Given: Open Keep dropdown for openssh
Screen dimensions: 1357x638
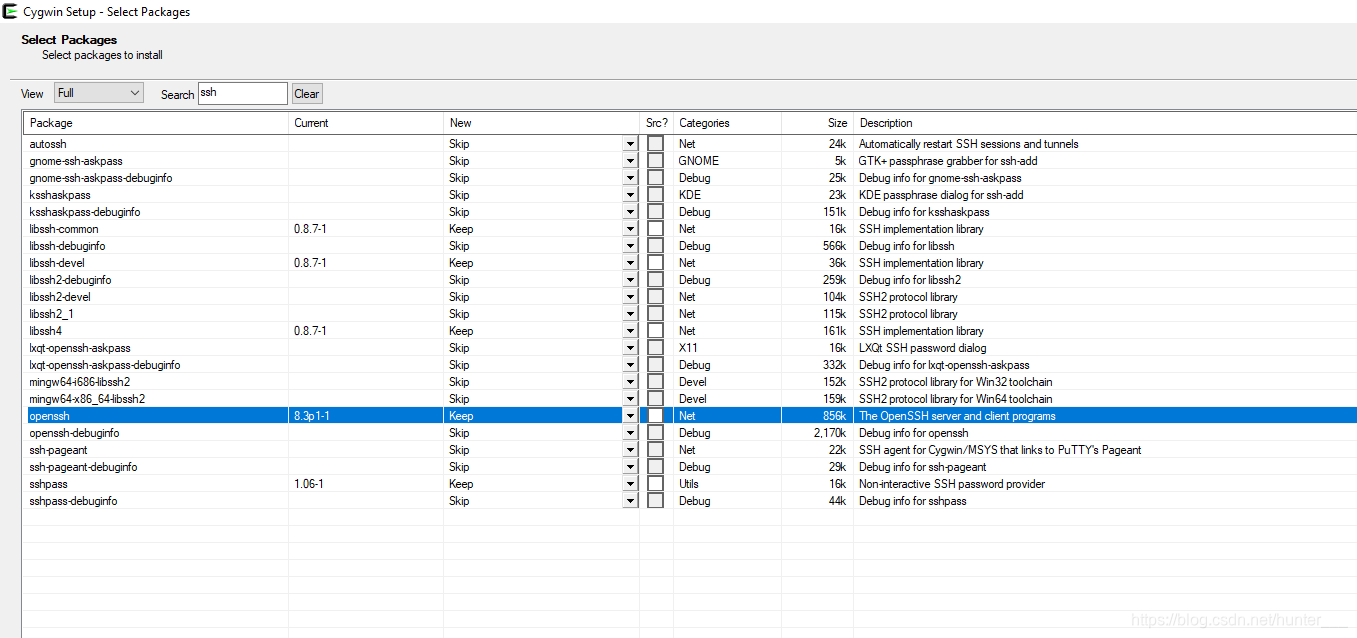Looking at the screenshot, I should [630, 416].
